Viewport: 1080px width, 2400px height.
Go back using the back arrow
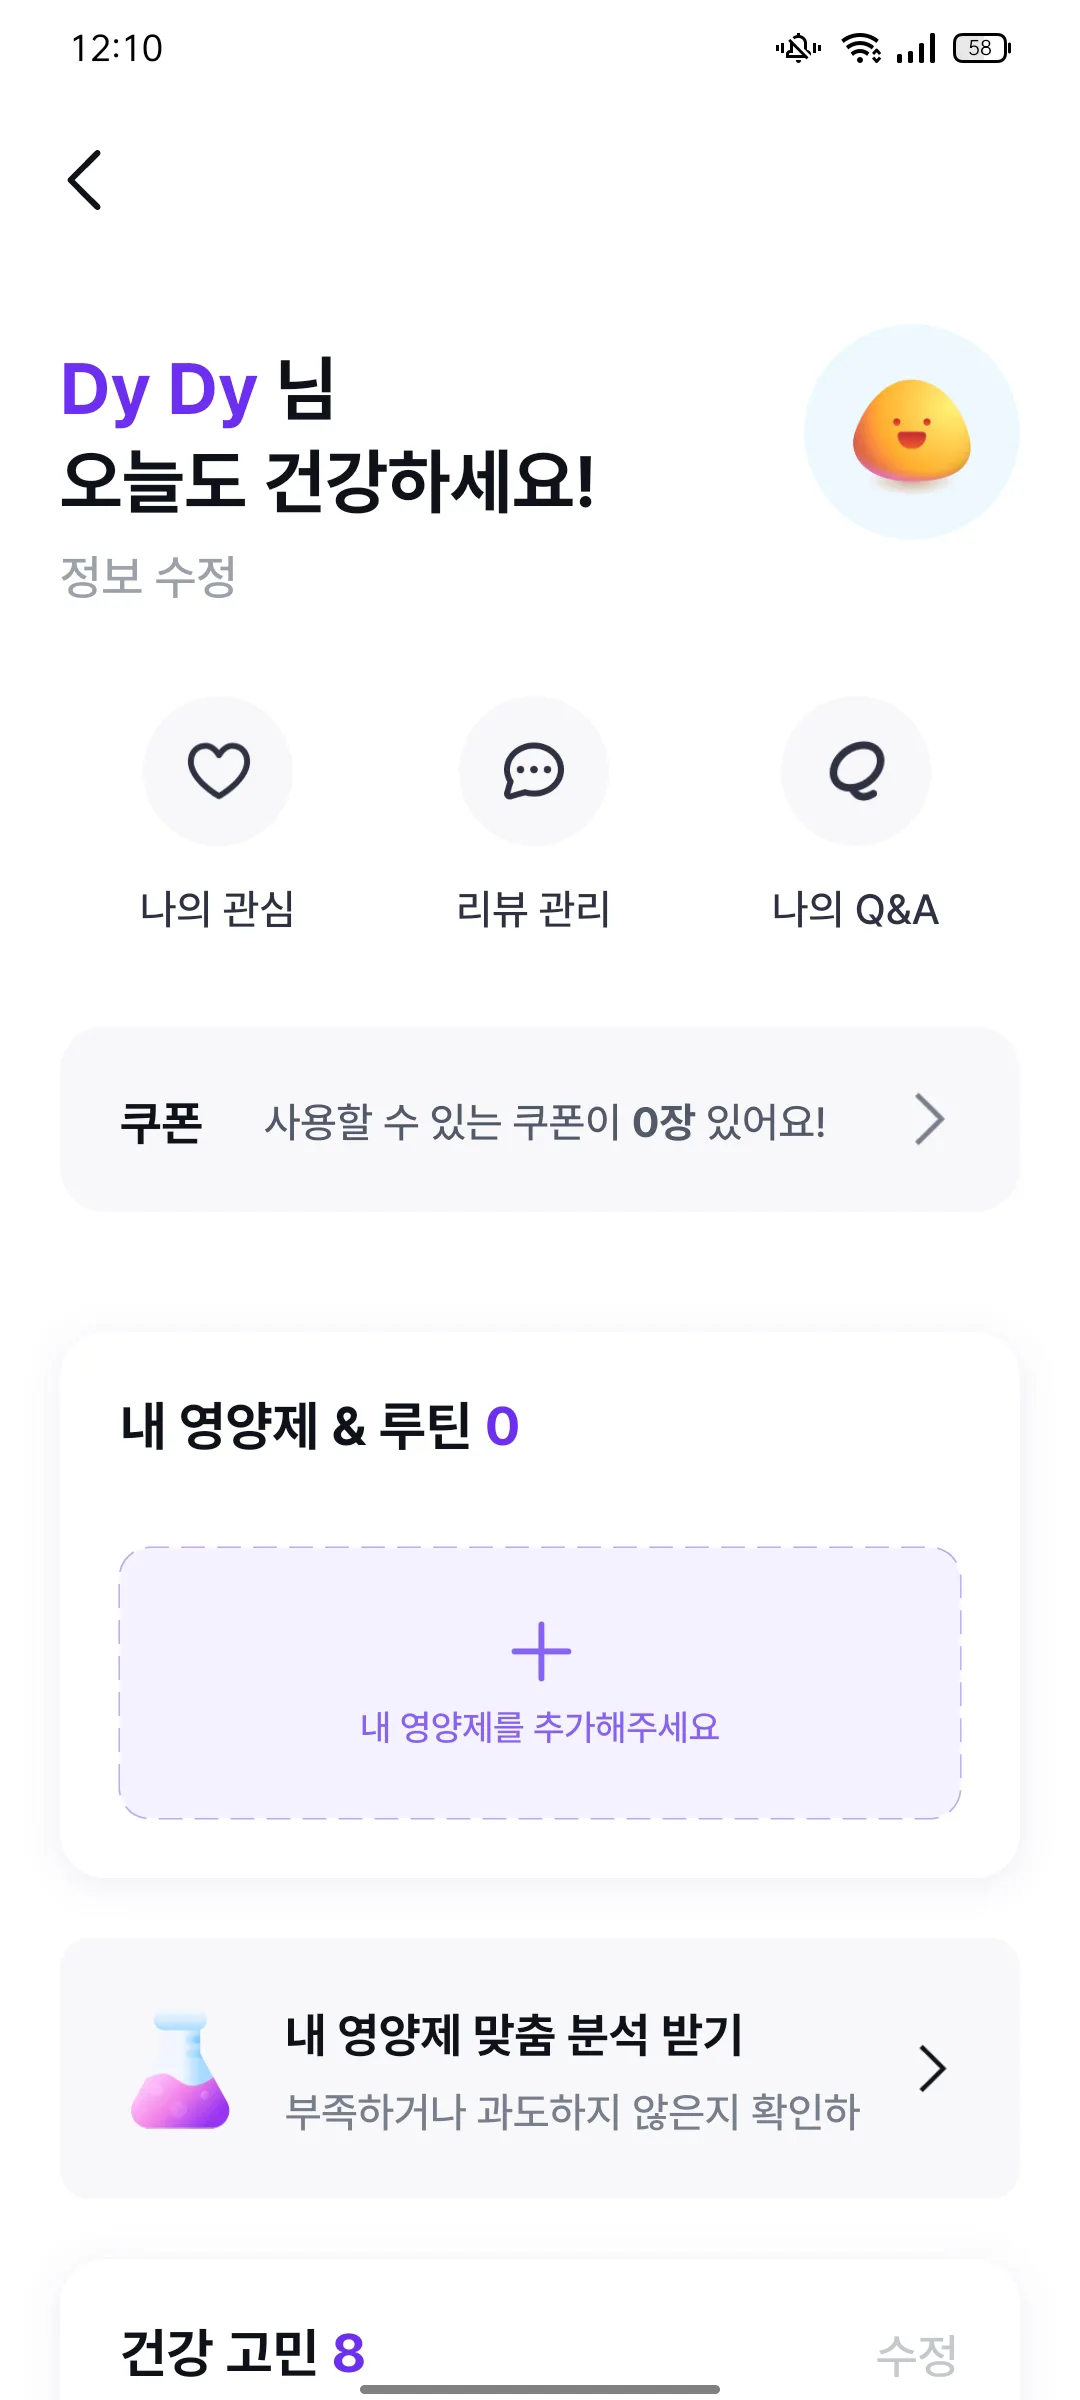click(x=85, y=180)
